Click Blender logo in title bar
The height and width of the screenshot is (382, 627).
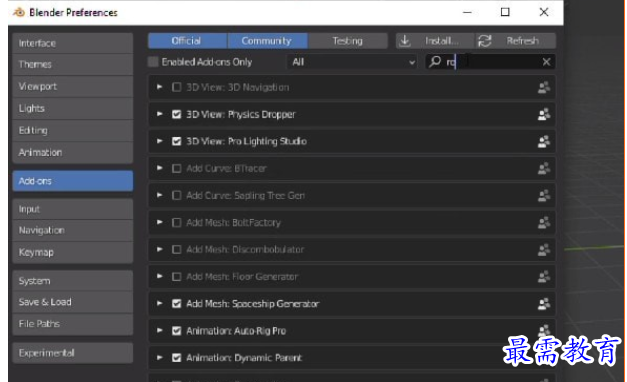(19, 12)
